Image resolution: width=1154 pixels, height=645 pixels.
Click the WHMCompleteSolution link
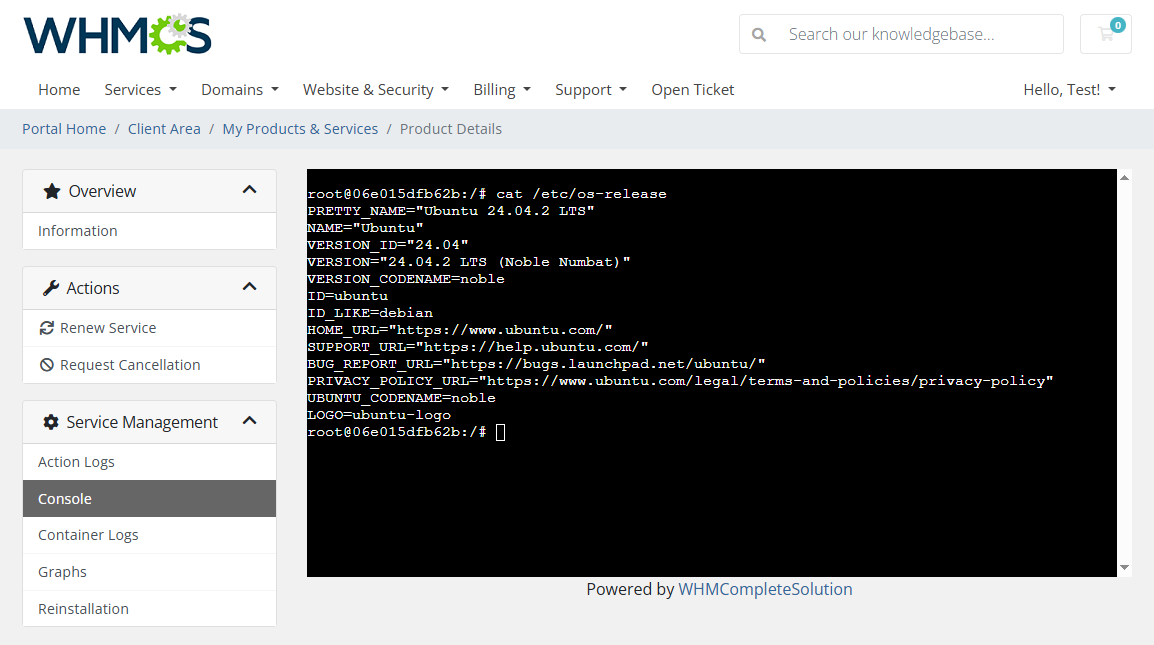pyautogui.click(x=765, y=589)
